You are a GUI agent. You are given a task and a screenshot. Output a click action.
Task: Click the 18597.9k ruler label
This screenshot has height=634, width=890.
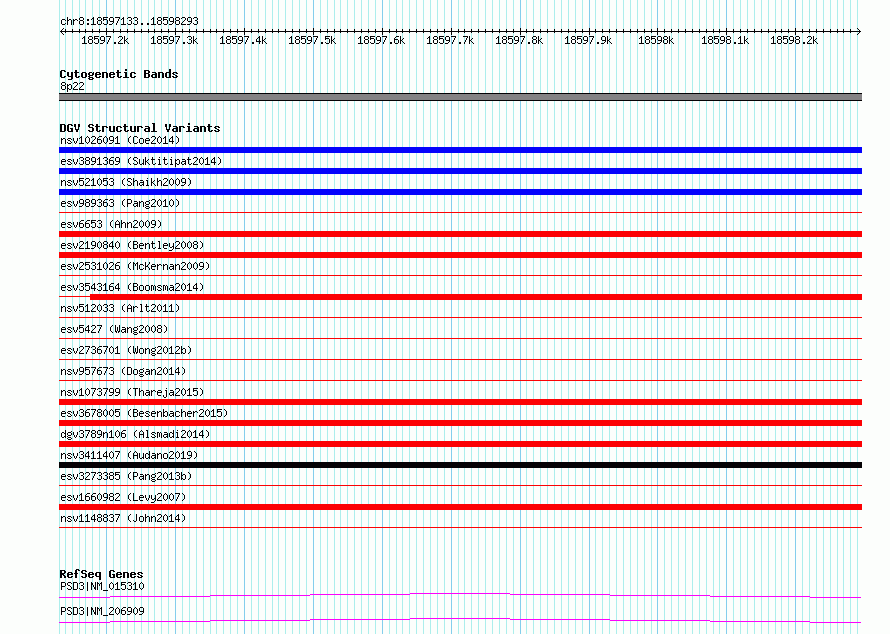588,40
